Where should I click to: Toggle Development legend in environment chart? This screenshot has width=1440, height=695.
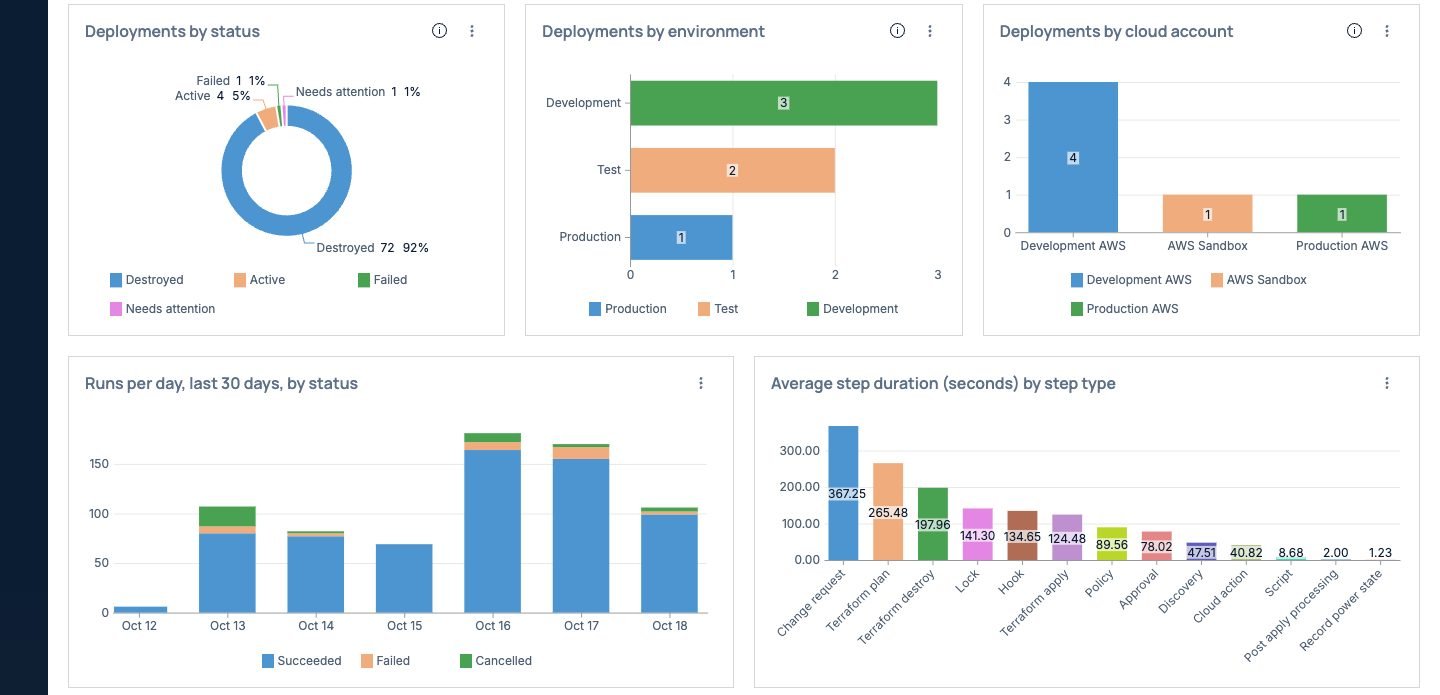tap(852, 309)
